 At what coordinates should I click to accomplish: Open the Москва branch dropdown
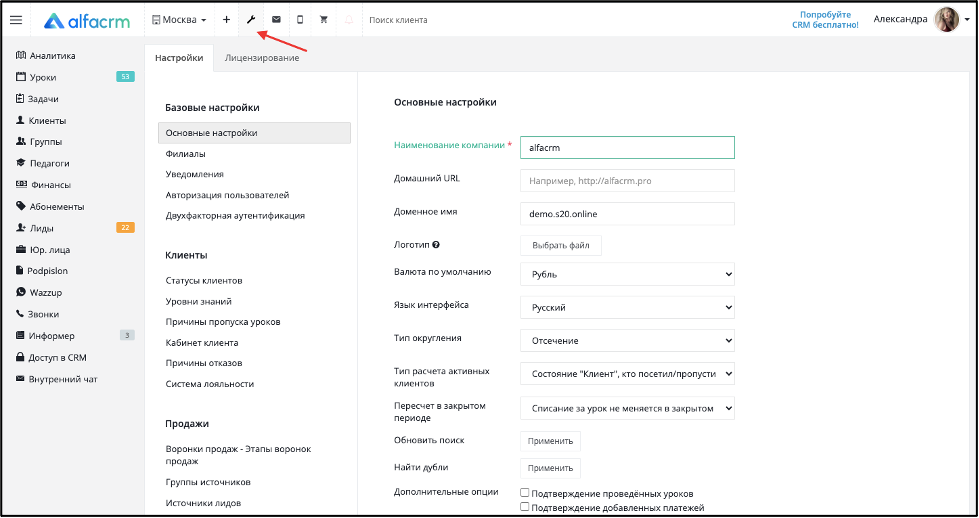pyautogui.click(x=179, y=19)
